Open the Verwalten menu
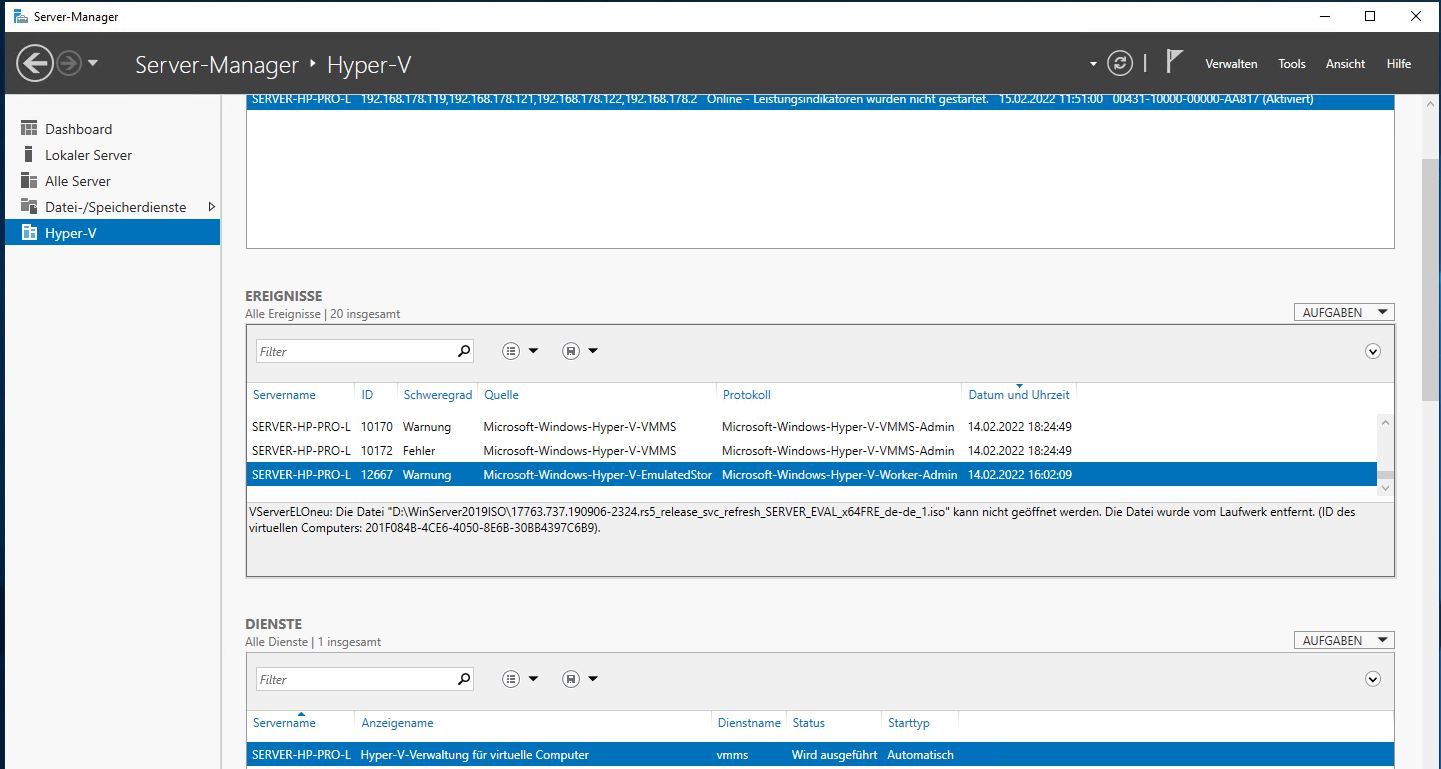The image size is (1441, 769). [x=1231, y=63]
